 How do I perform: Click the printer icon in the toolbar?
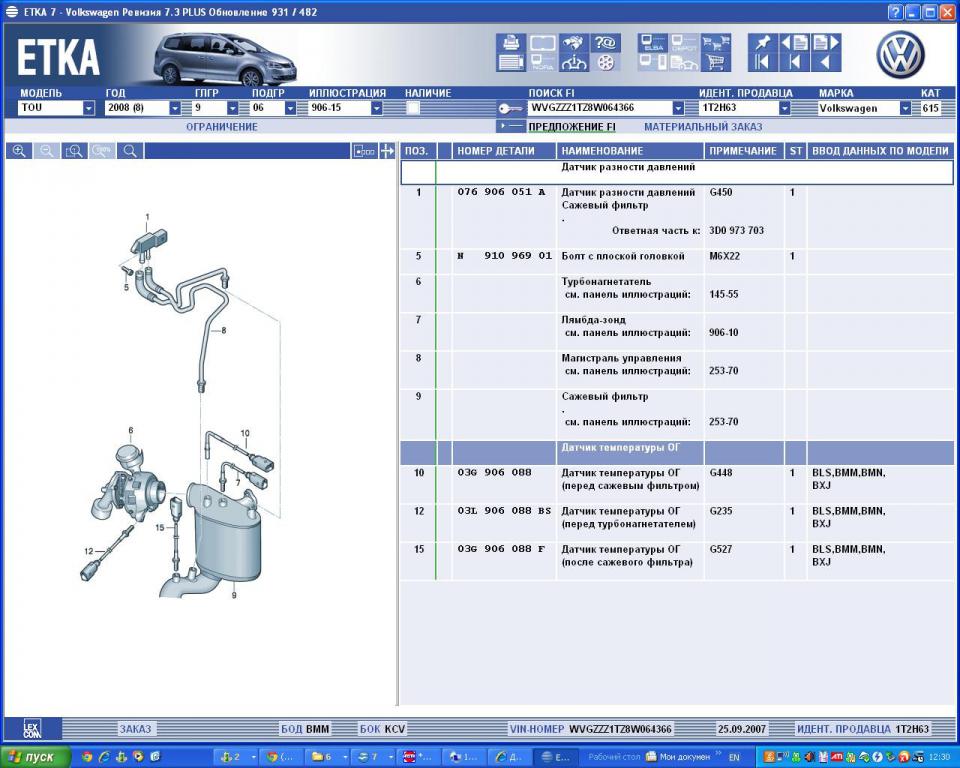[511, 42]
